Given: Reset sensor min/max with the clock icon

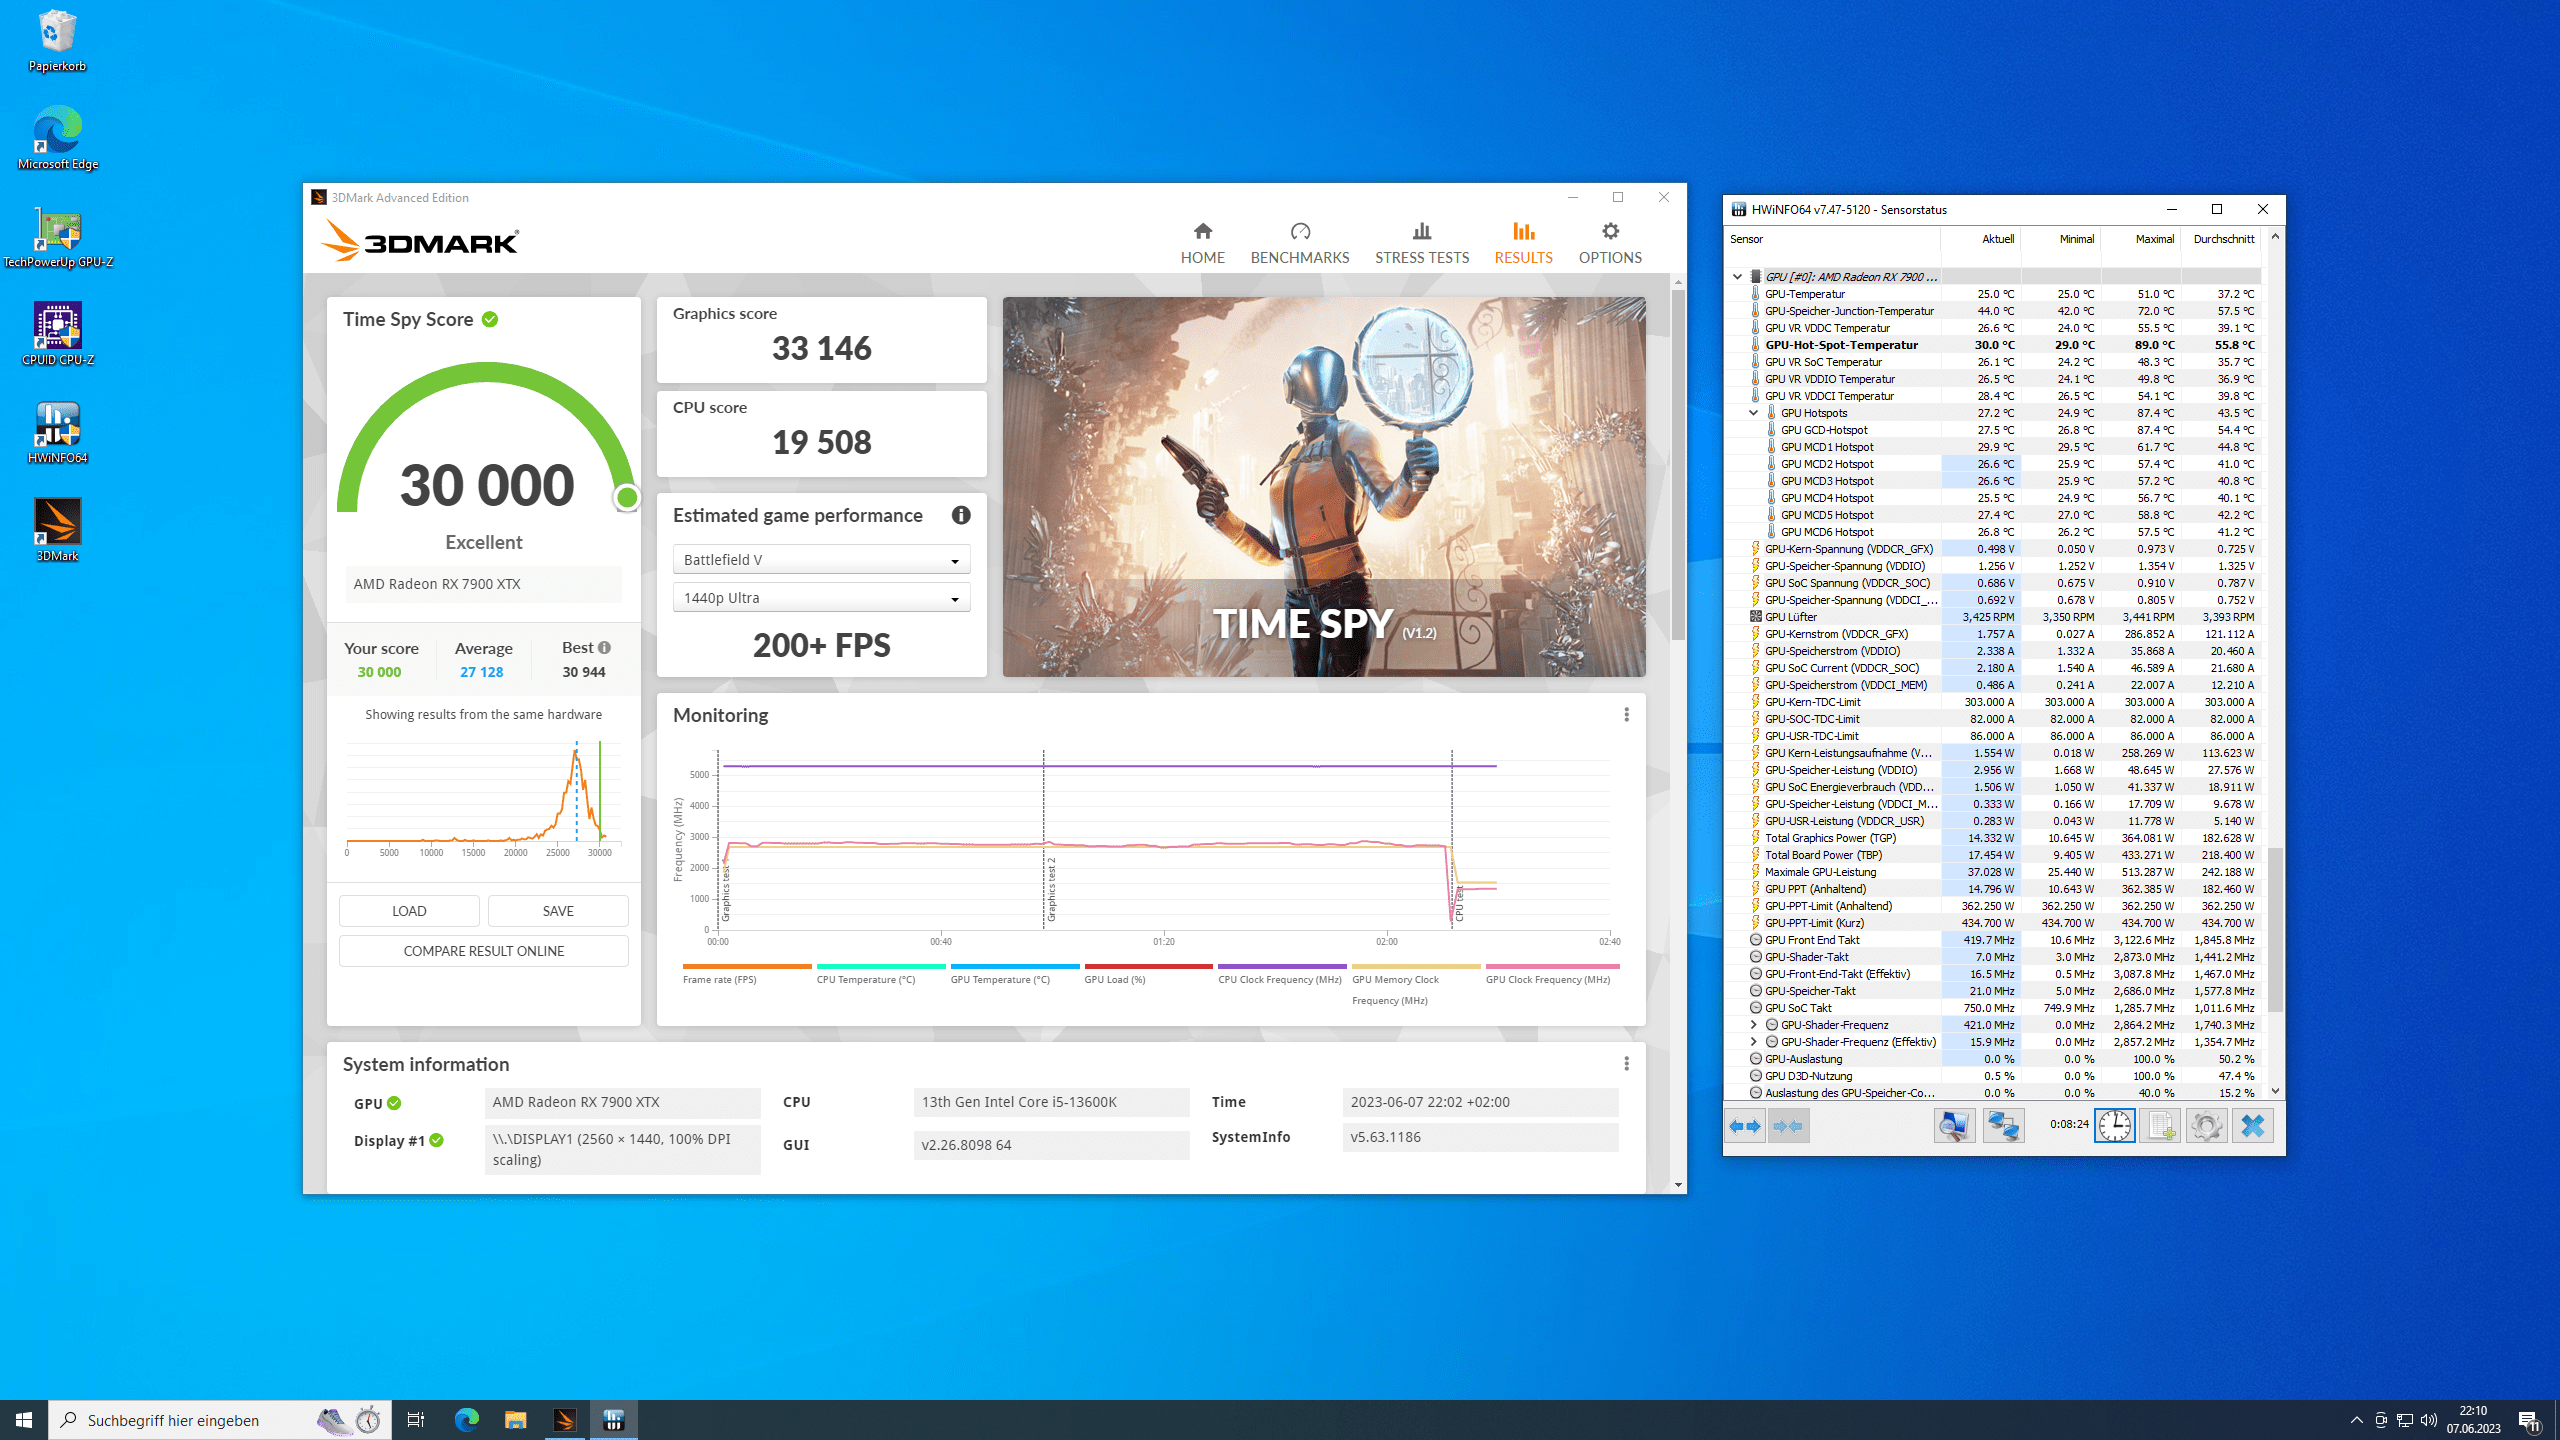Looking at the screenshot, I should point(2114,1126).
